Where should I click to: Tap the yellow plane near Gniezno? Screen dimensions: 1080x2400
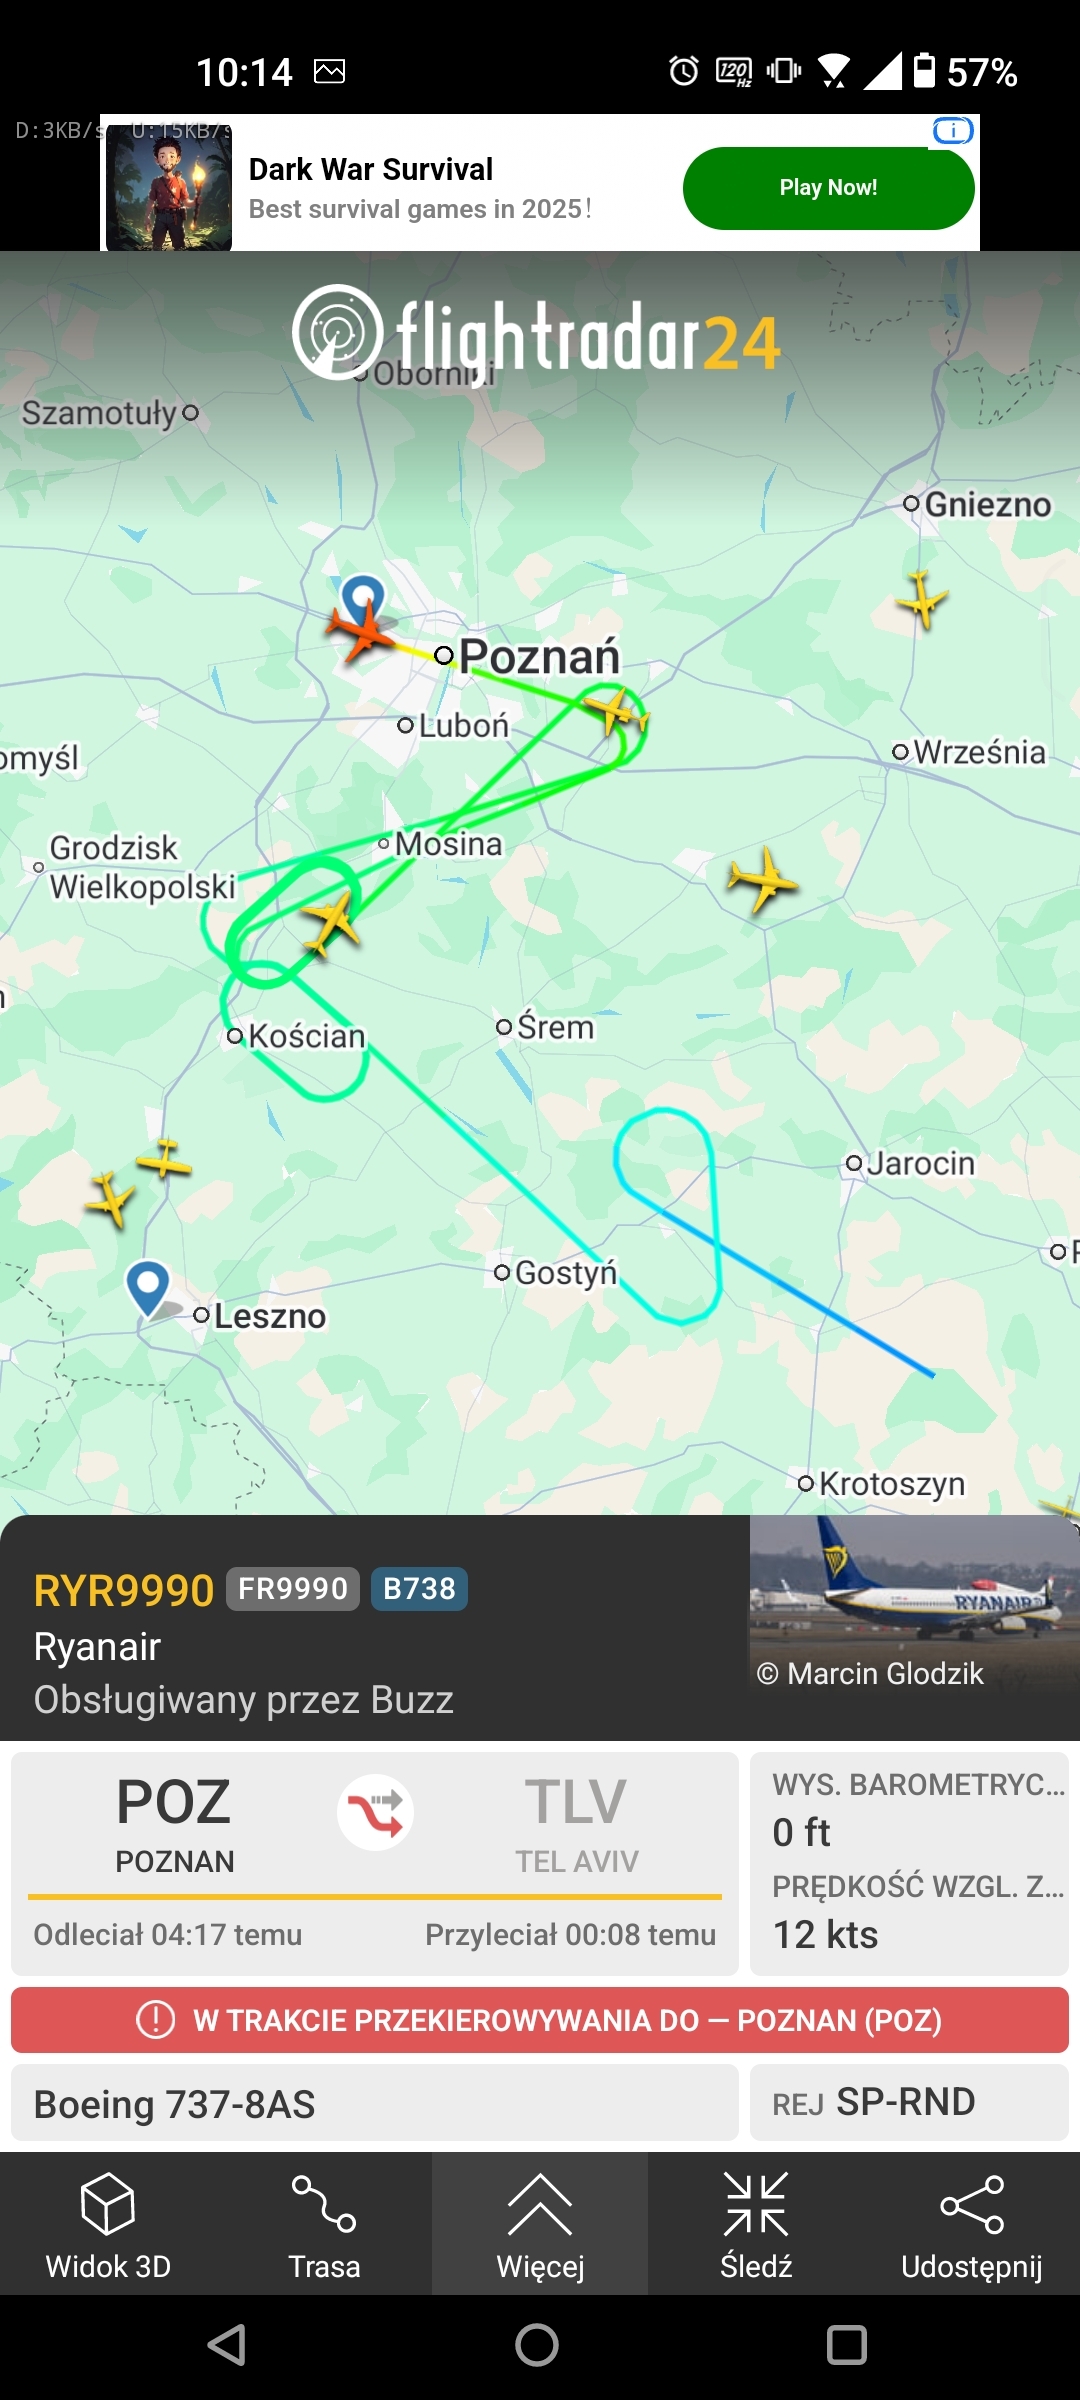pos(922,600)
